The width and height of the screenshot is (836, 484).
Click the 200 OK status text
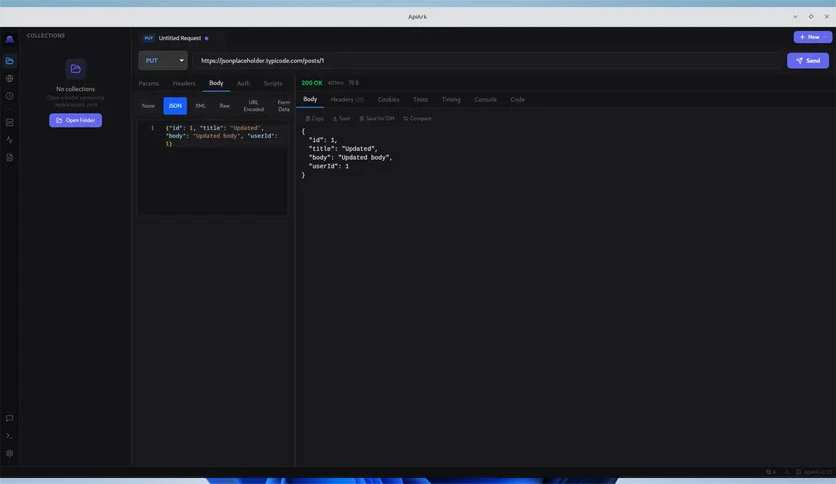pos(312,83)
